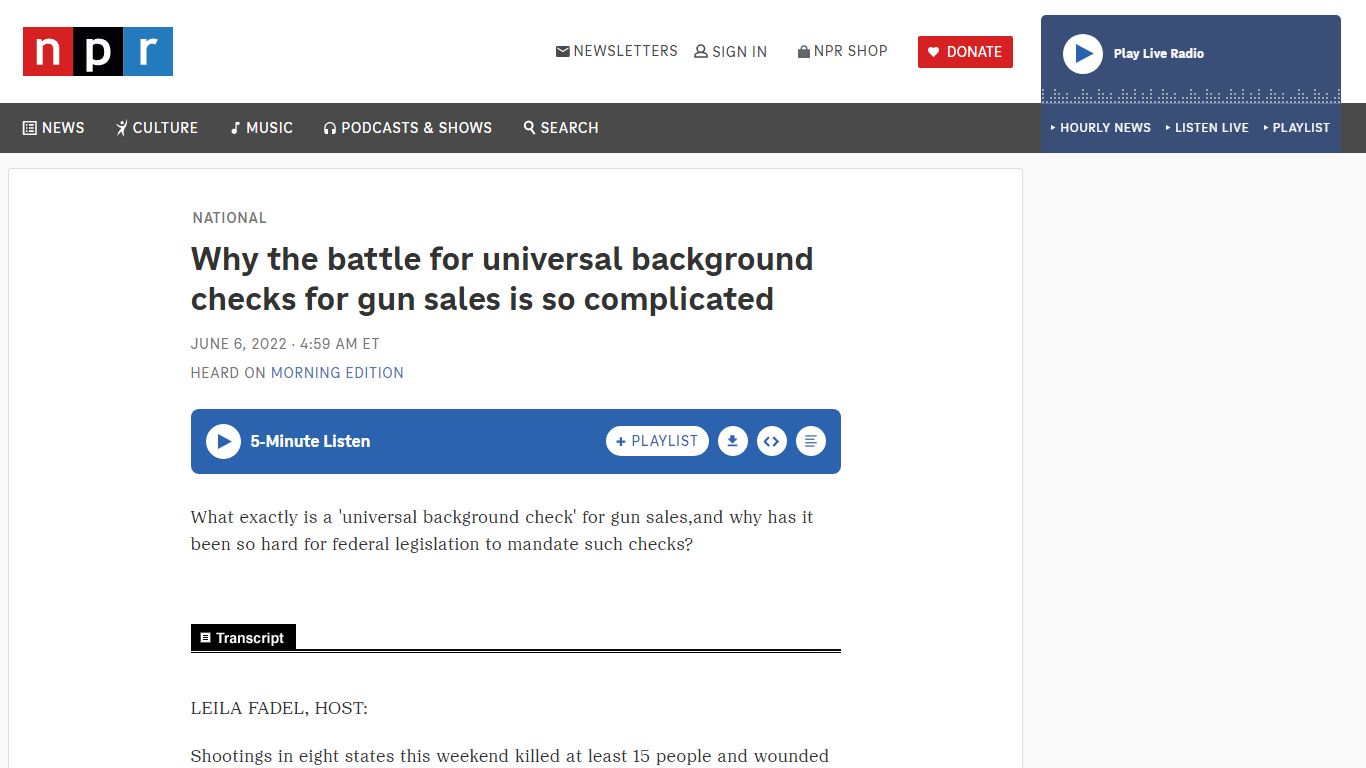Screen dimensions: 1366x768
Task: Click the live radio waveform bar
Action: click(1191, 96)
